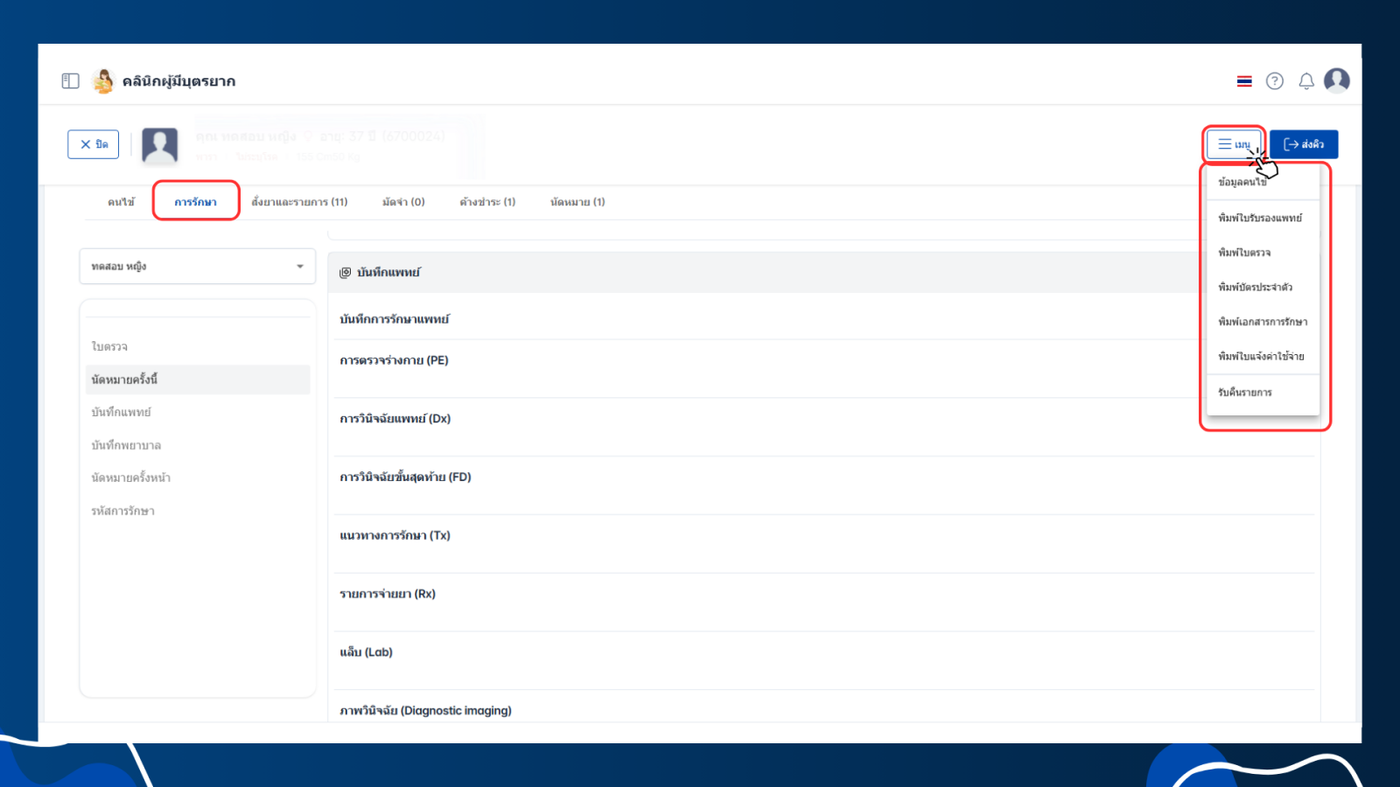Open บันทึกพยาบาล in the side list

pos(198,445)
